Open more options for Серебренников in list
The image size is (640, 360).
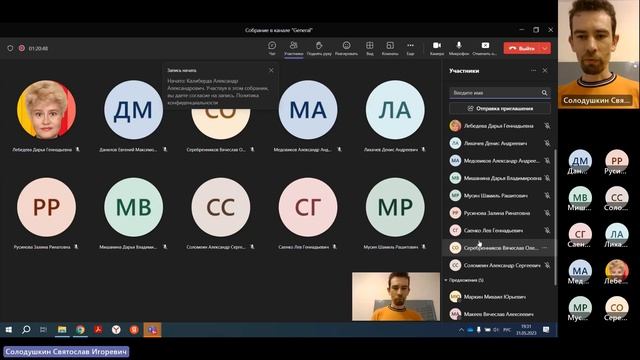pyautogui.click(x=545, y=248)
